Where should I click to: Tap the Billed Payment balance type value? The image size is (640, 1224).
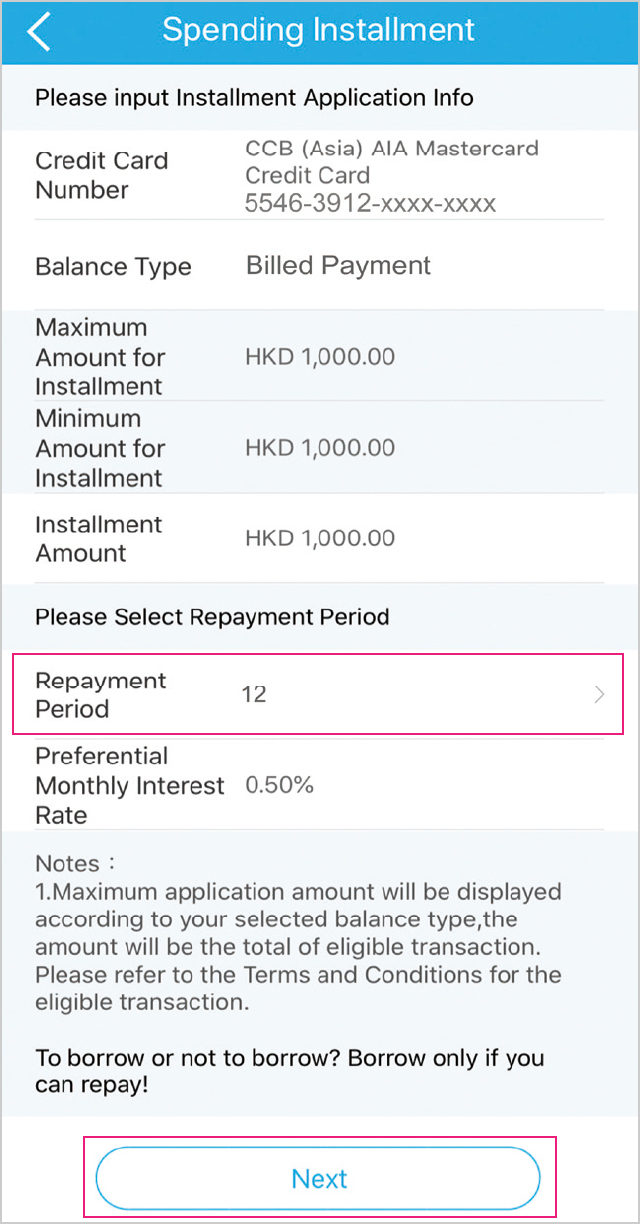pyautogui.click(x=338, y=266)
